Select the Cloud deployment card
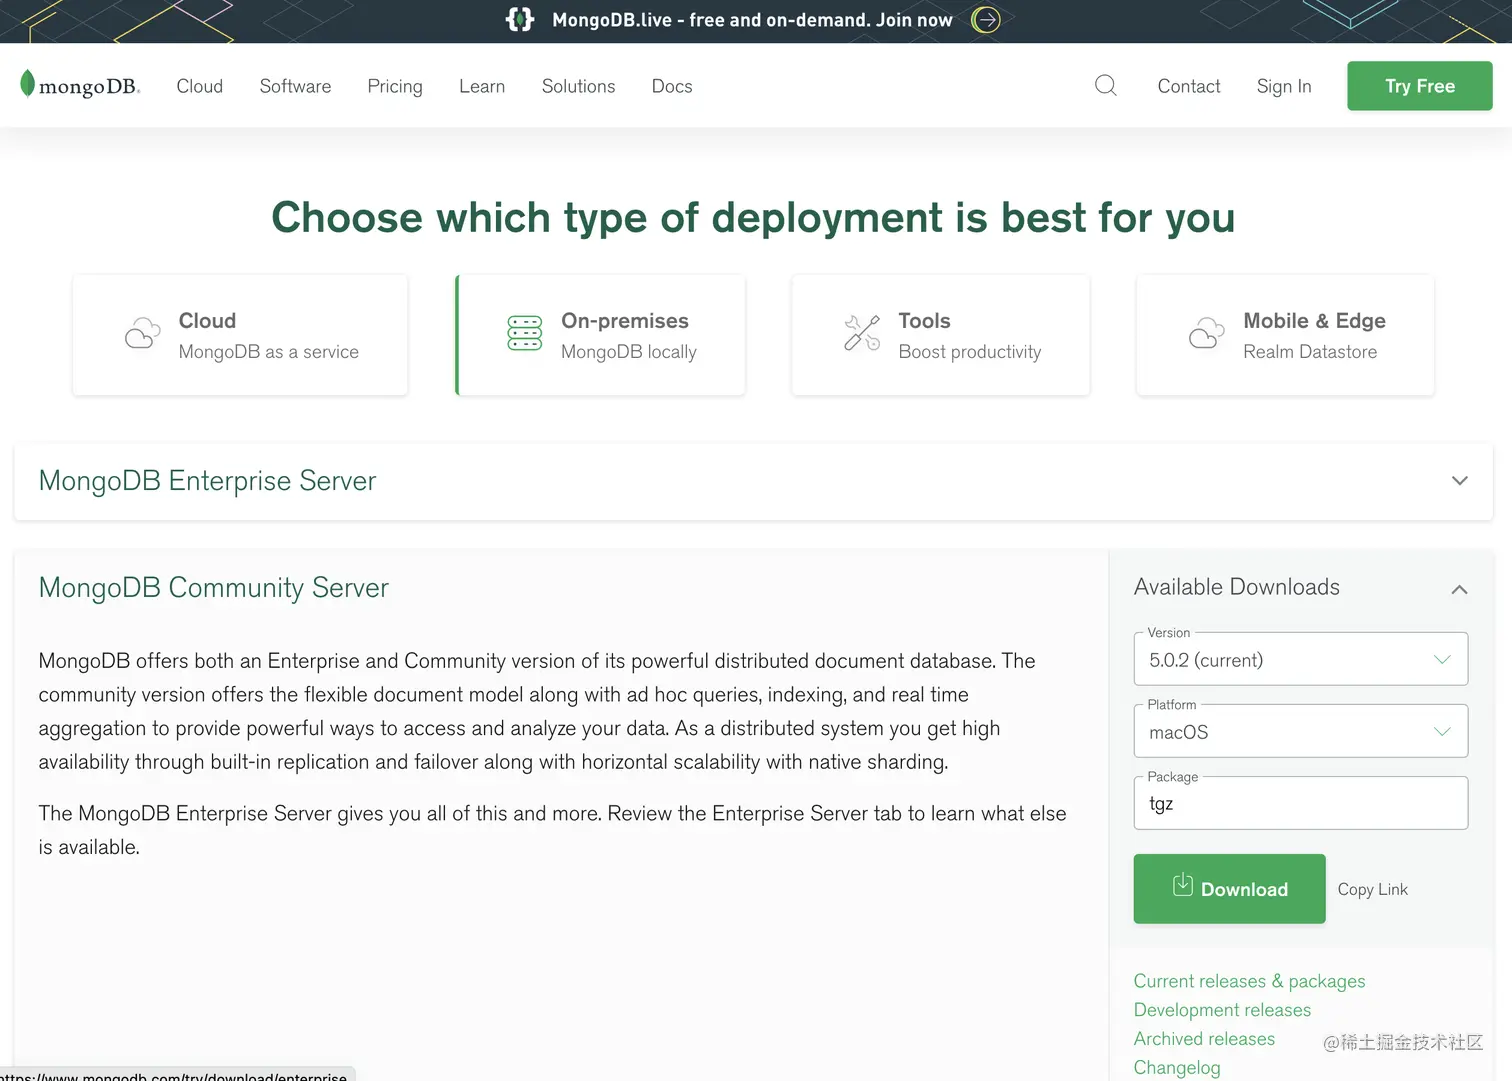The width and height of the screenshot is (1512, 1081). pyautogui.click(x=240, y=335)
